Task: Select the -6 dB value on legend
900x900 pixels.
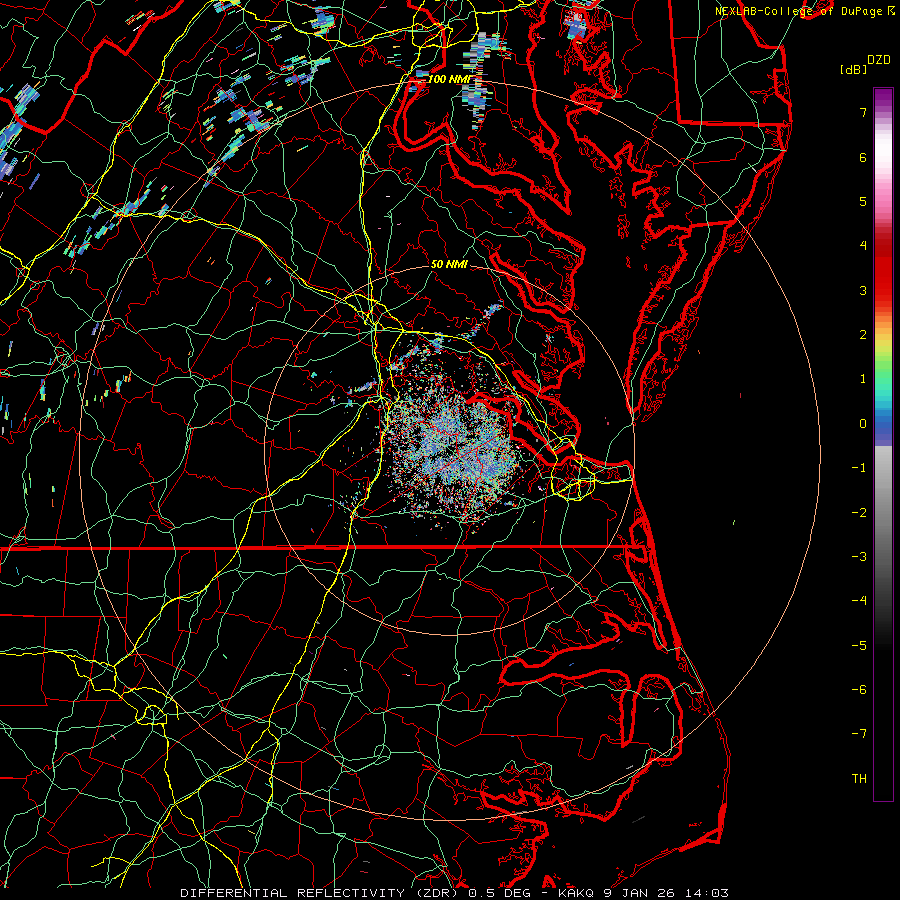Action: click(x=859, y=690)
